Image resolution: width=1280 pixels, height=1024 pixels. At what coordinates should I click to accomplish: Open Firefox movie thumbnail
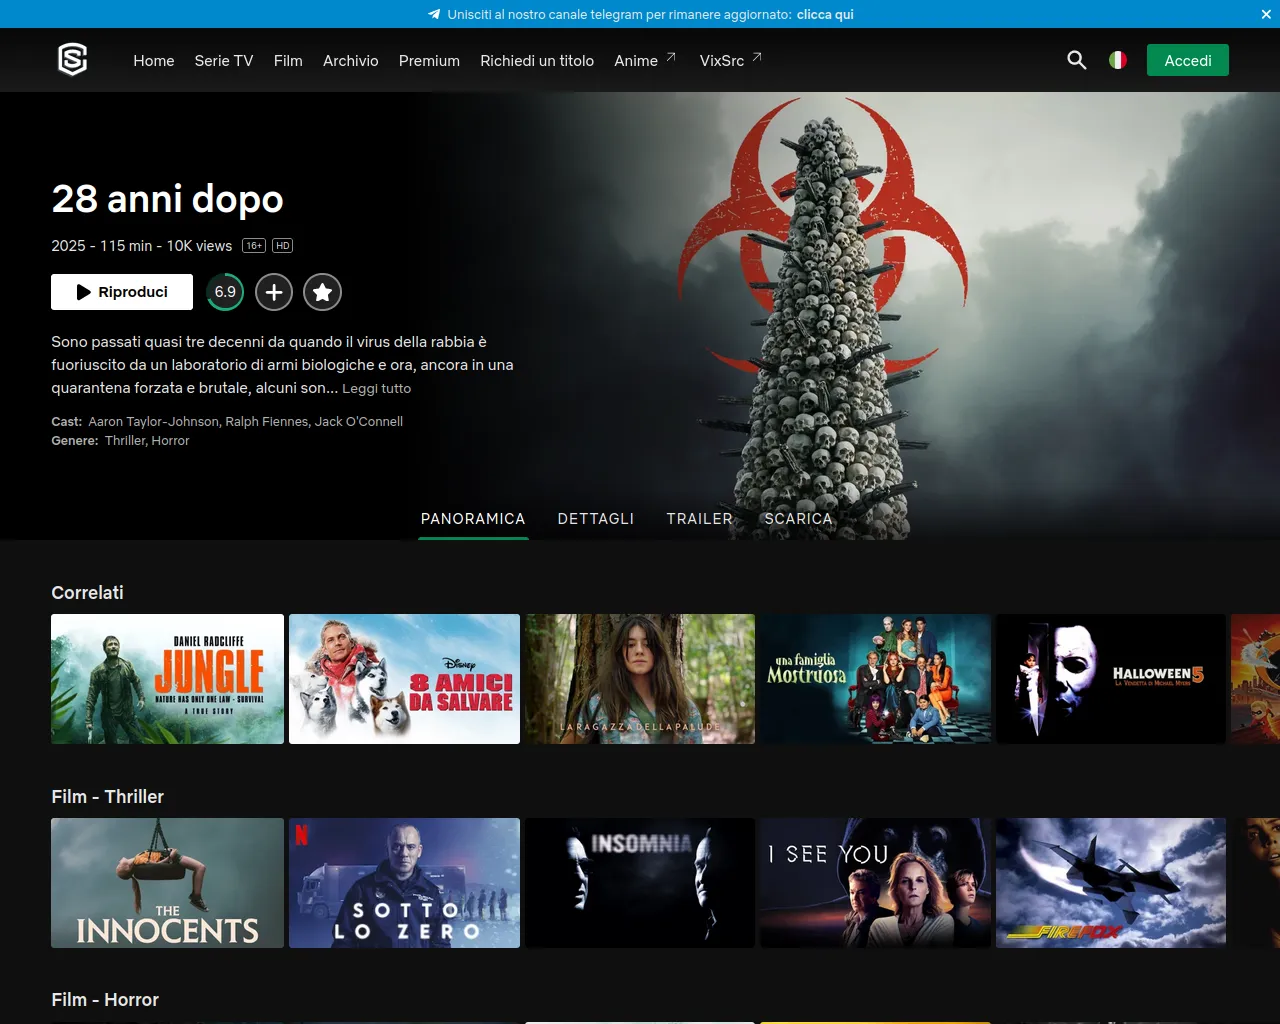(x=1111, y=883)
